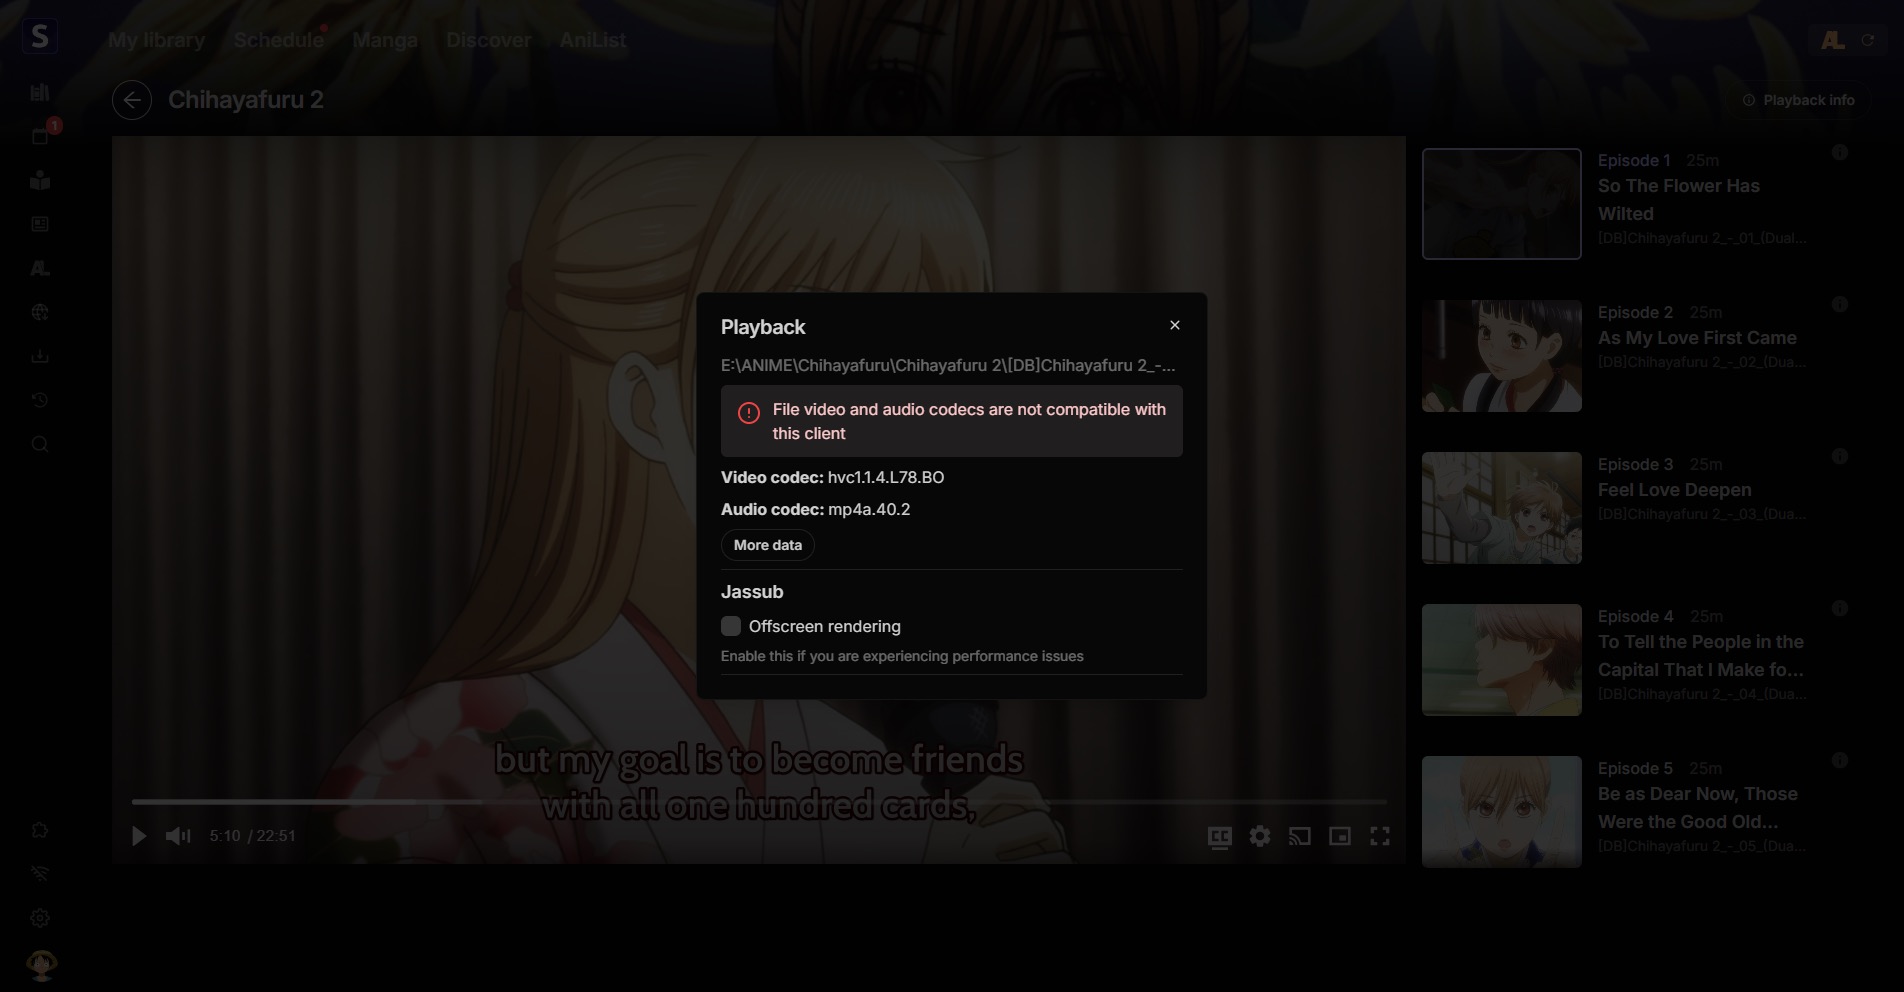This screenshot has width=1904, height=992.
Task: Click the file path text in Playback dialog
Action: click(948, 365)
